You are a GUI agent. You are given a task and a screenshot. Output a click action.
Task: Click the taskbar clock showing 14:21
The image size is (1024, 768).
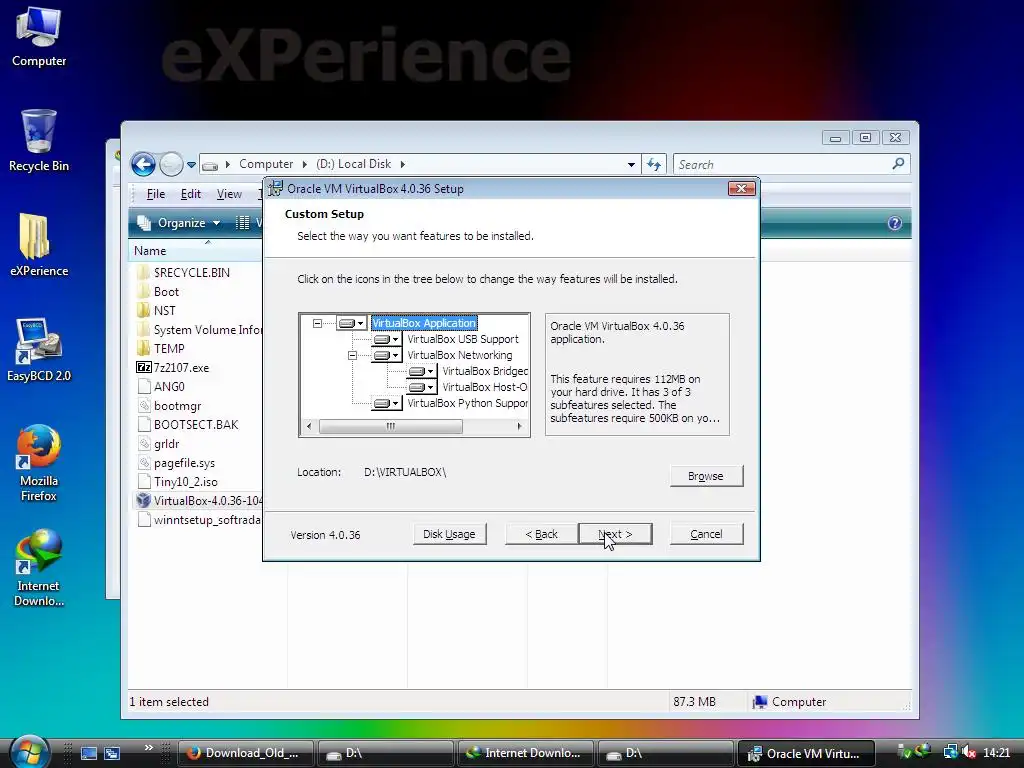997,753
